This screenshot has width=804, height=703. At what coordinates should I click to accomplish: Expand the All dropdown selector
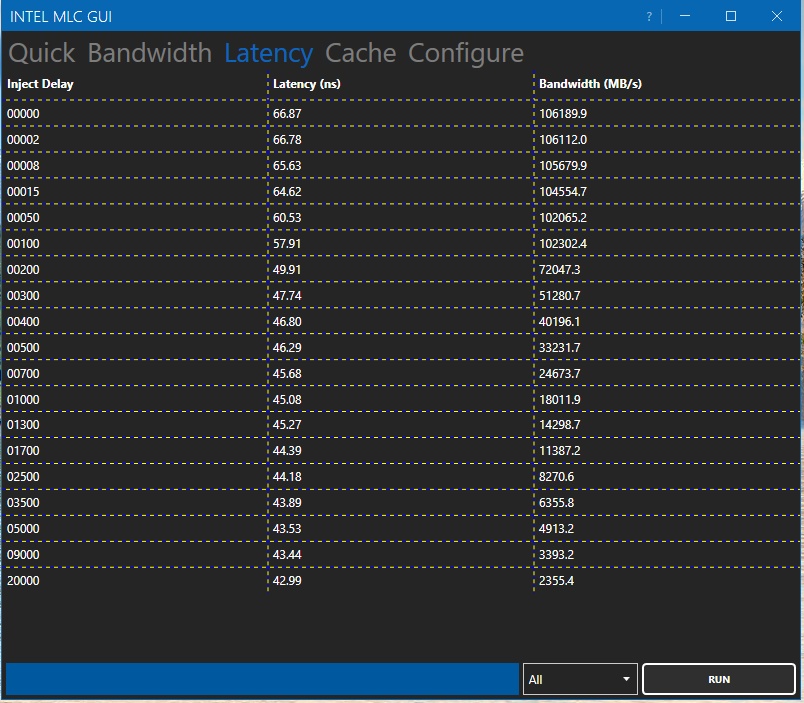click(x=580, y=679)
